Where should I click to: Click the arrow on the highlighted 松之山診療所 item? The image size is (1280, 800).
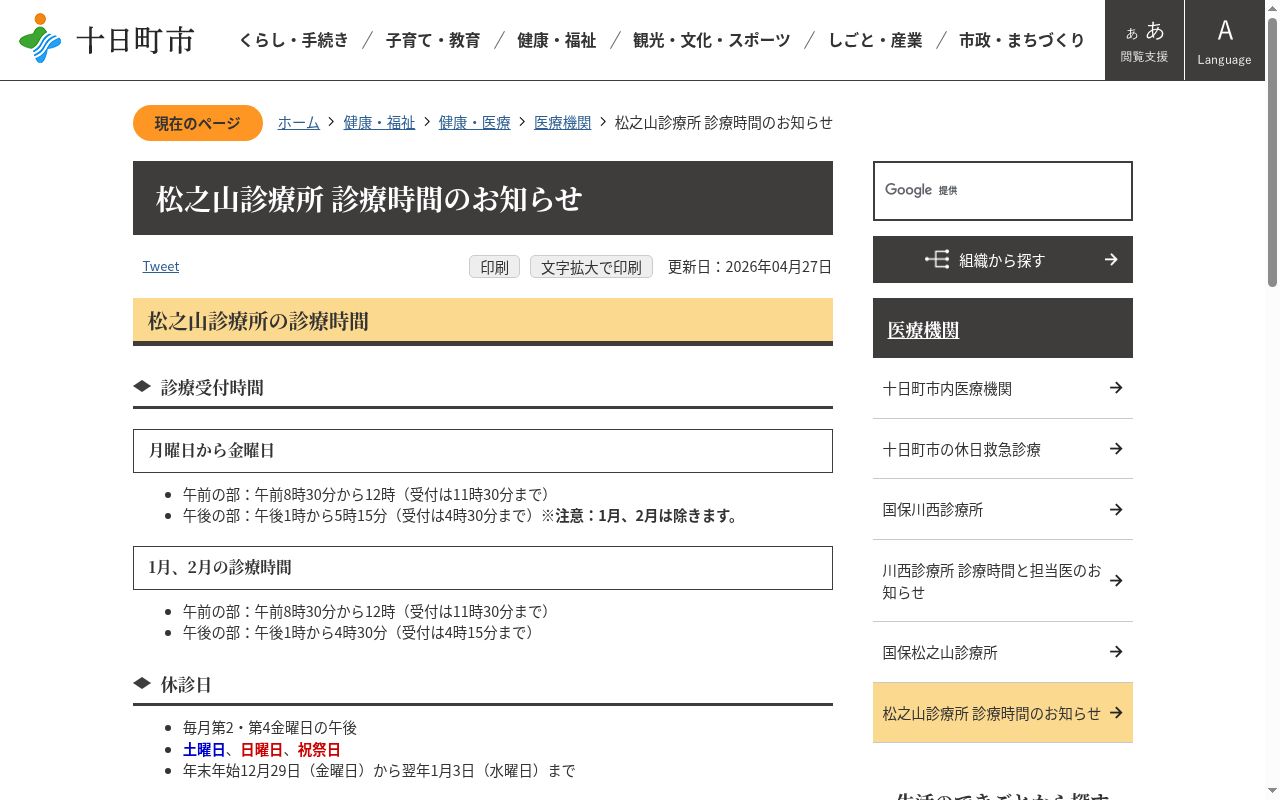(x=1116, y=713)
